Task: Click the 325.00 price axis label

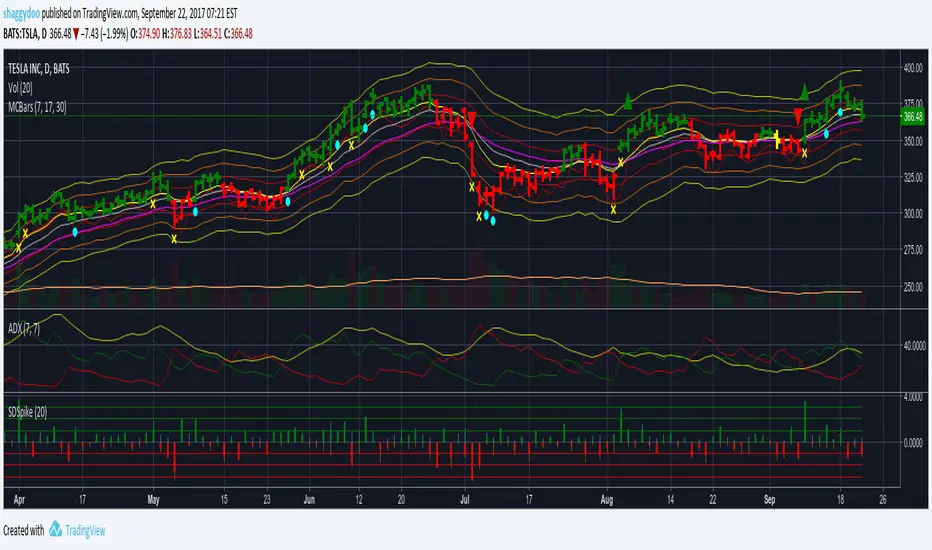Action: coord(913,178)
